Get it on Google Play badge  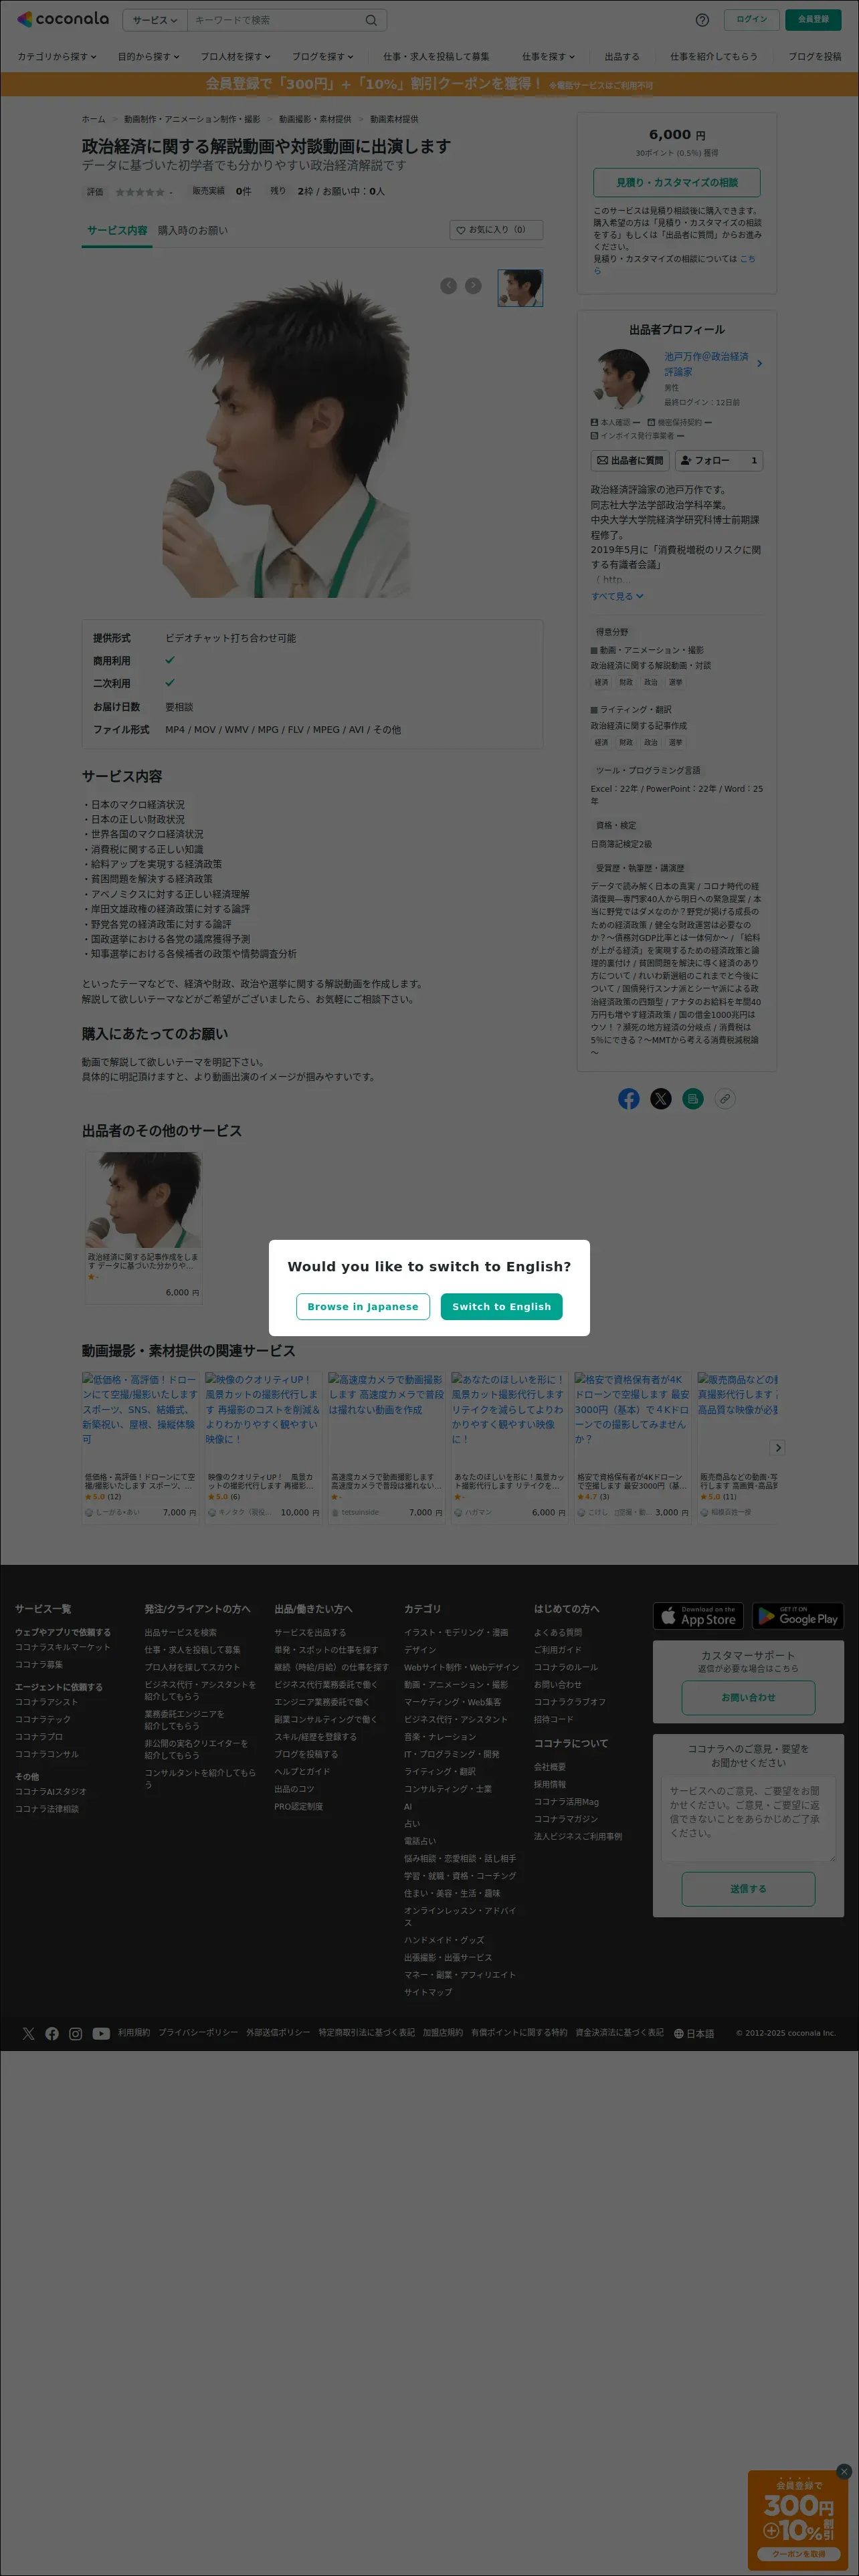798,1616
